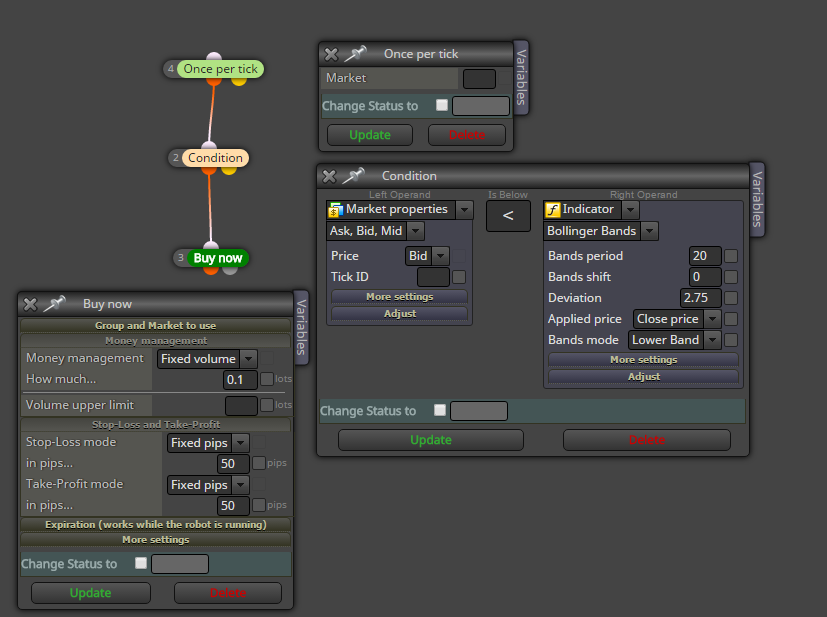
Task: Click the input dot atop Buy now node
Action: coord(211,246)
